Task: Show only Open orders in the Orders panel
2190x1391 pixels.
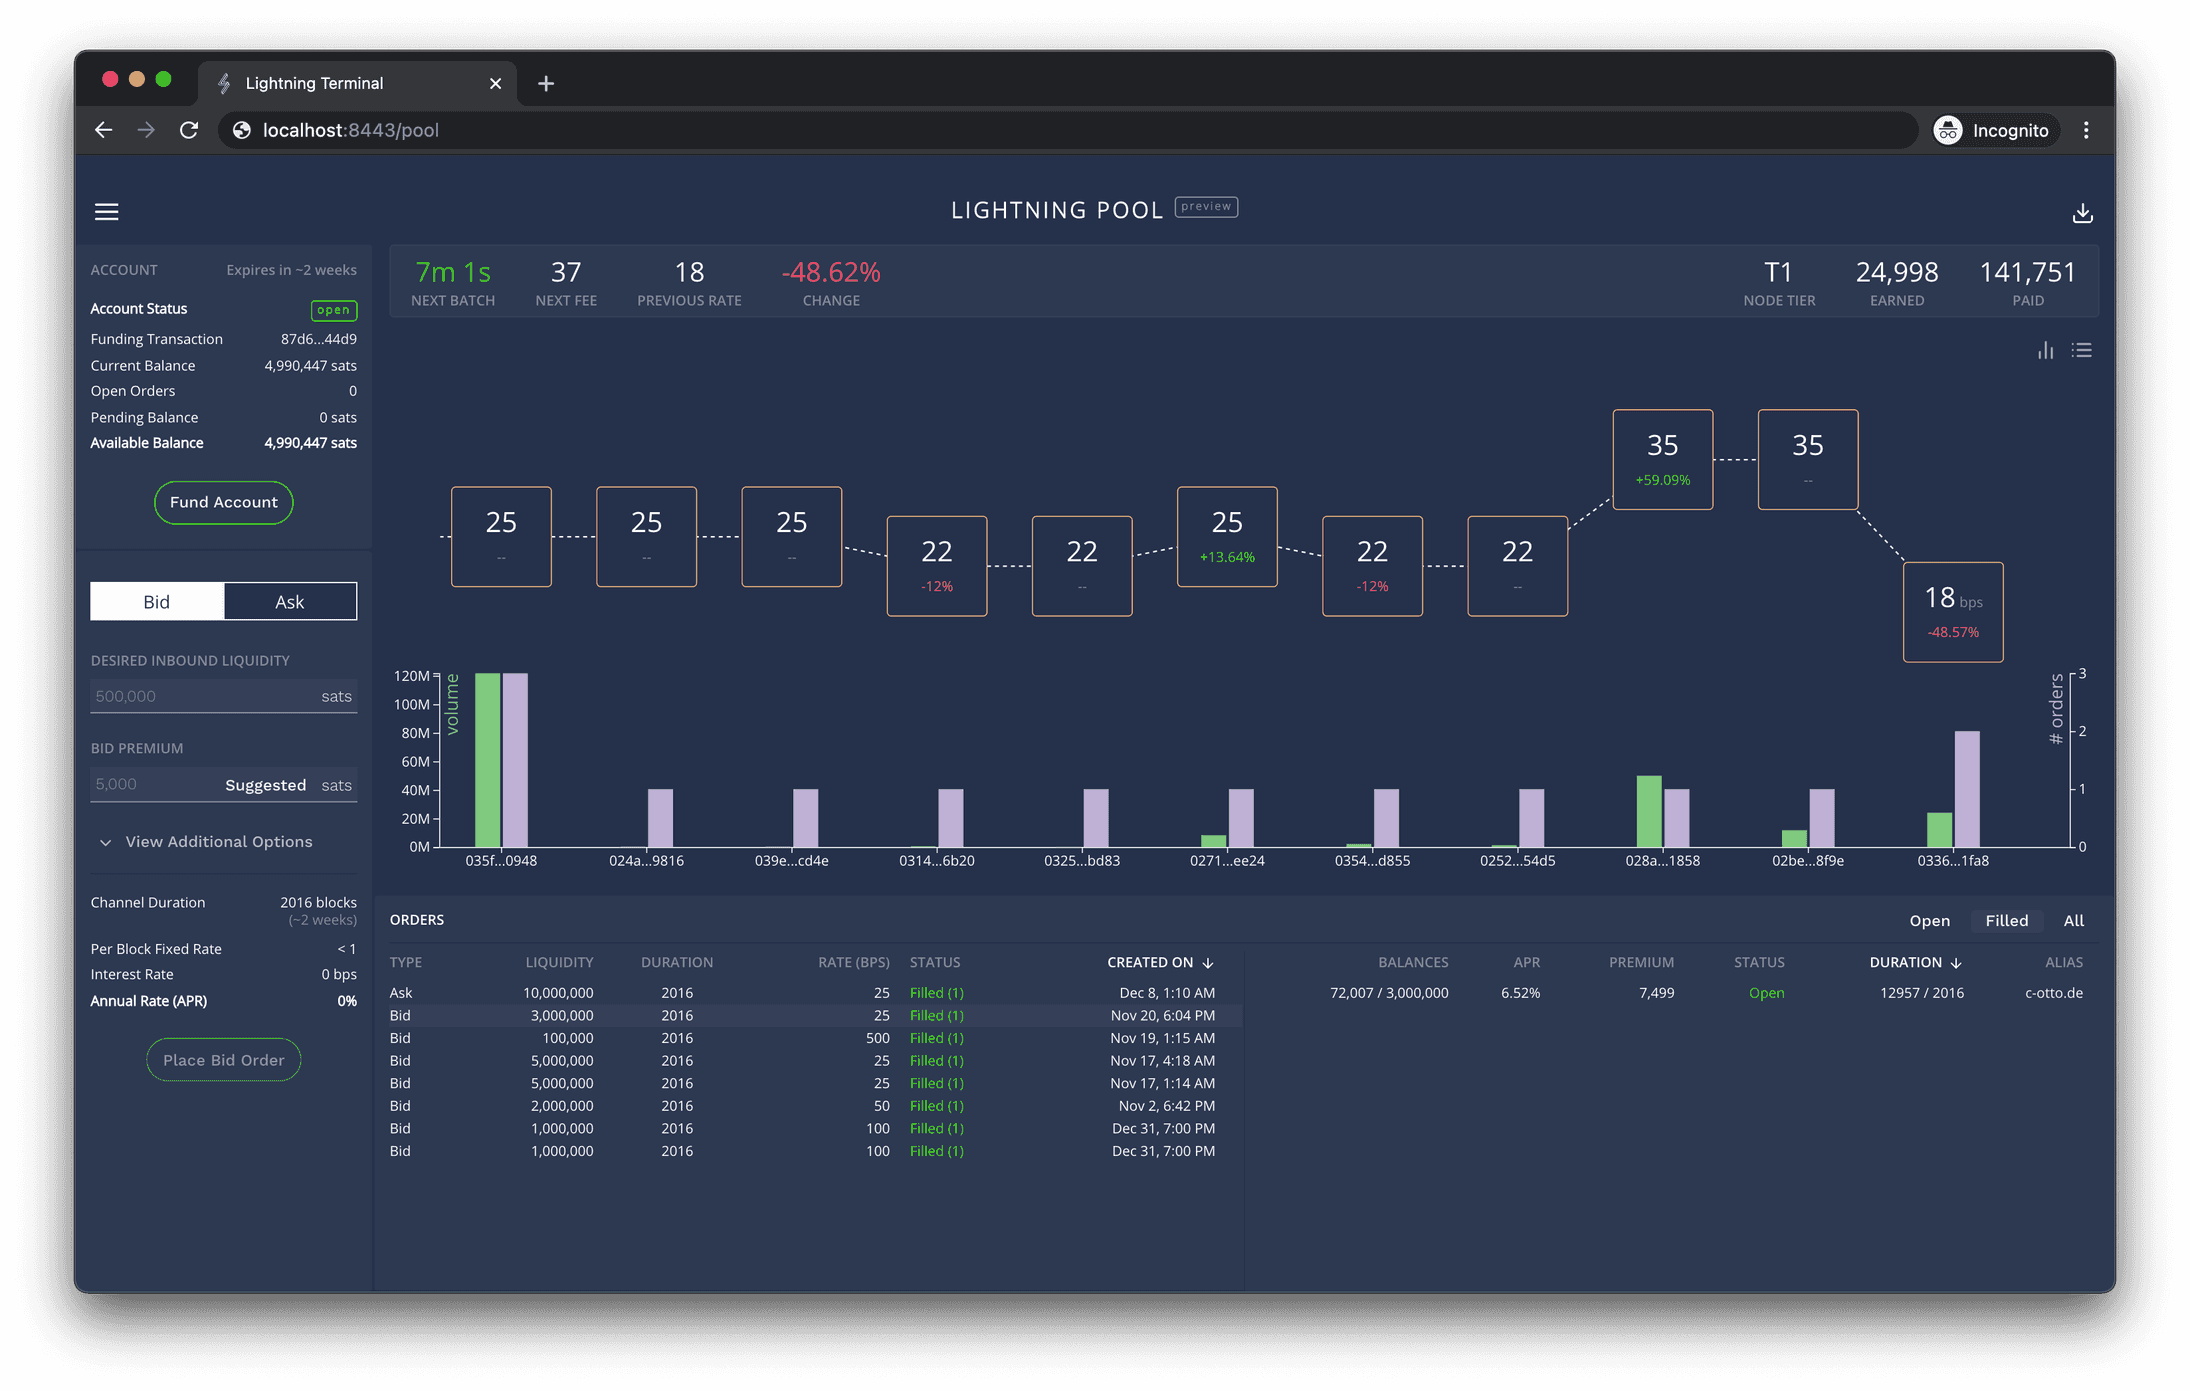Action: (1930, 920)
